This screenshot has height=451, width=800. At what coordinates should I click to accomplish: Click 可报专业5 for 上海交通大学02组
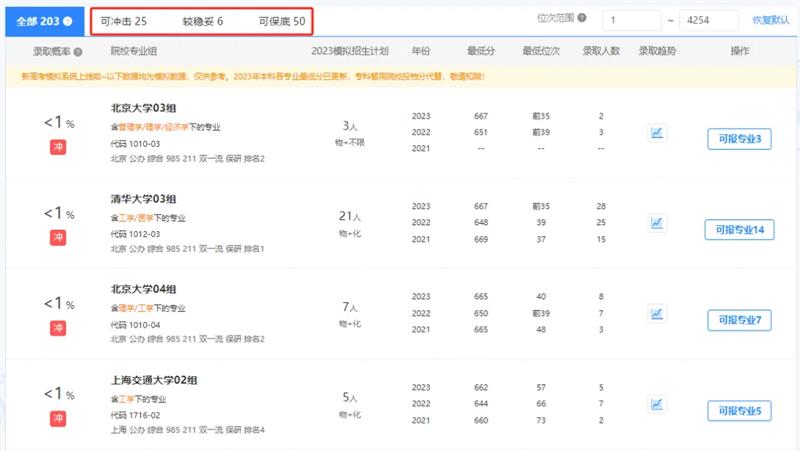click(739, 411)
